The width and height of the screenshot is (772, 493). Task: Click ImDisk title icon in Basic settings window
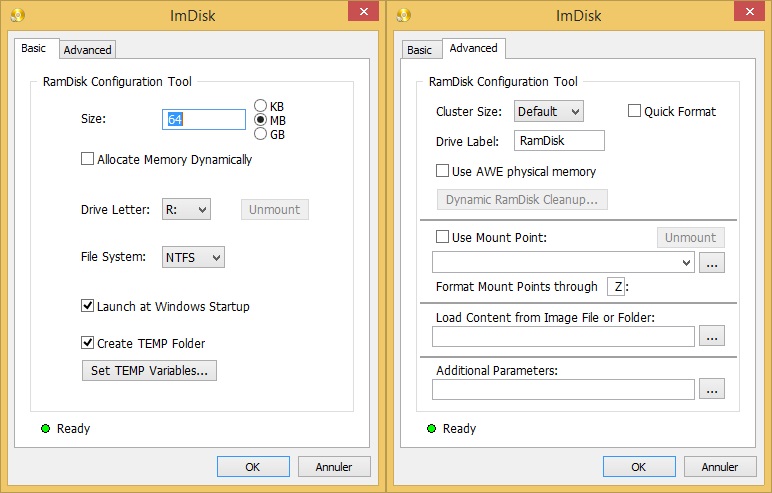(x=17, y=15)
